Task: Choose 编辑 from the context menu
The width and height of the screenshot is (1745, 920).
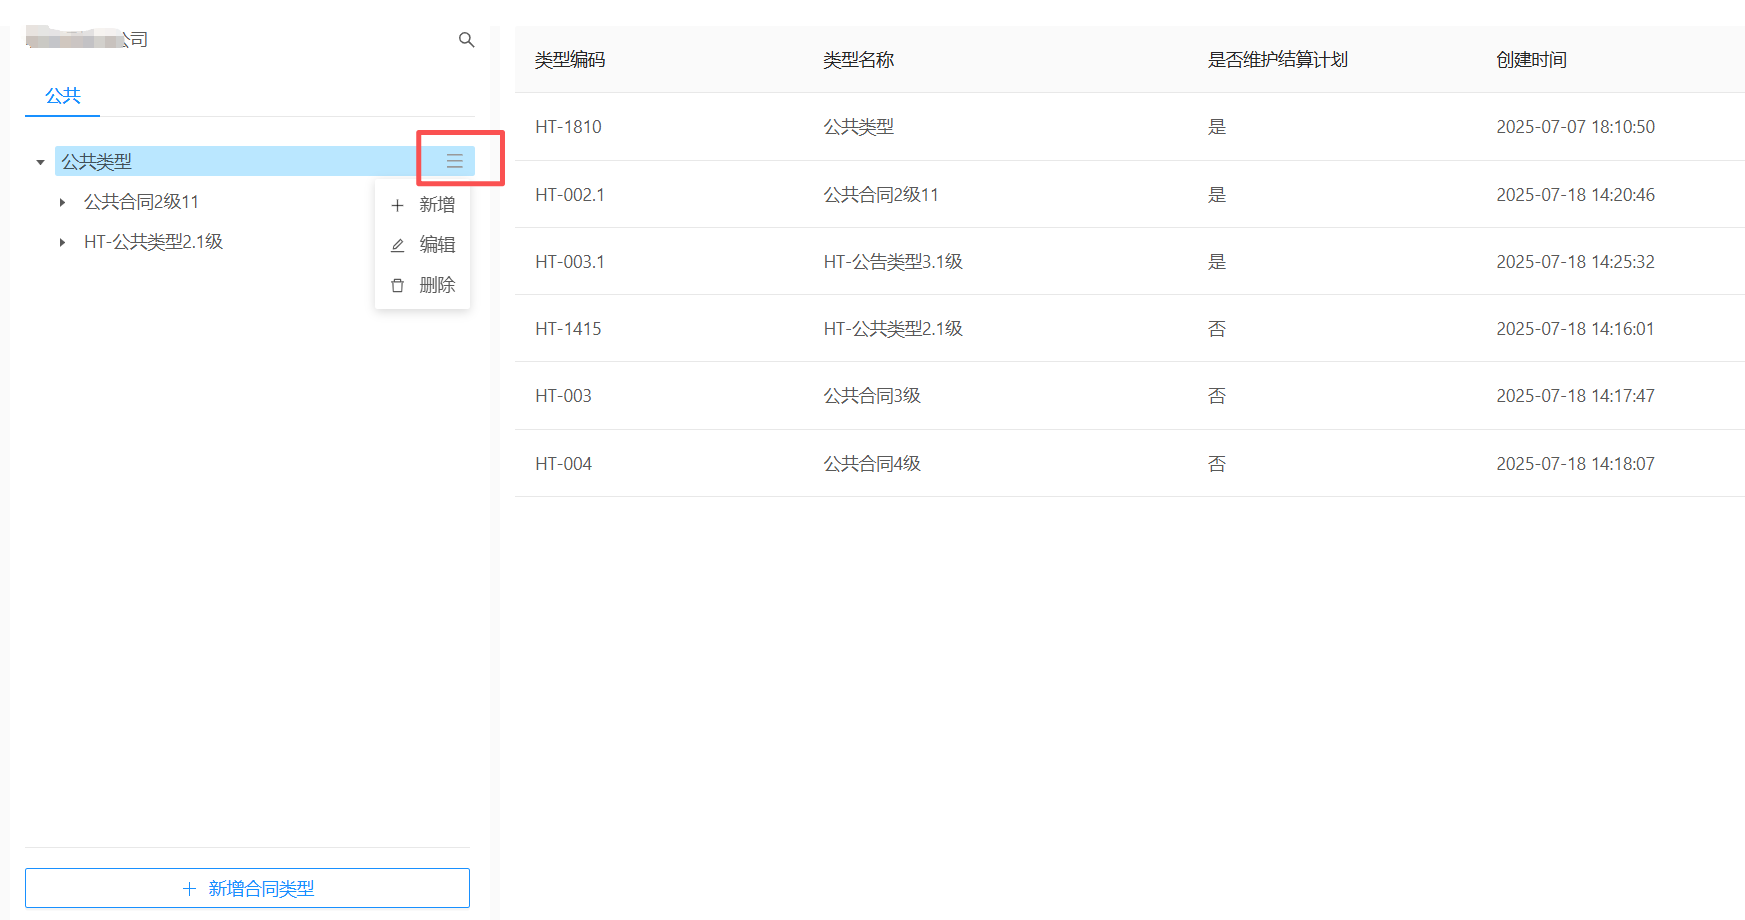Action: coord(436,245)
